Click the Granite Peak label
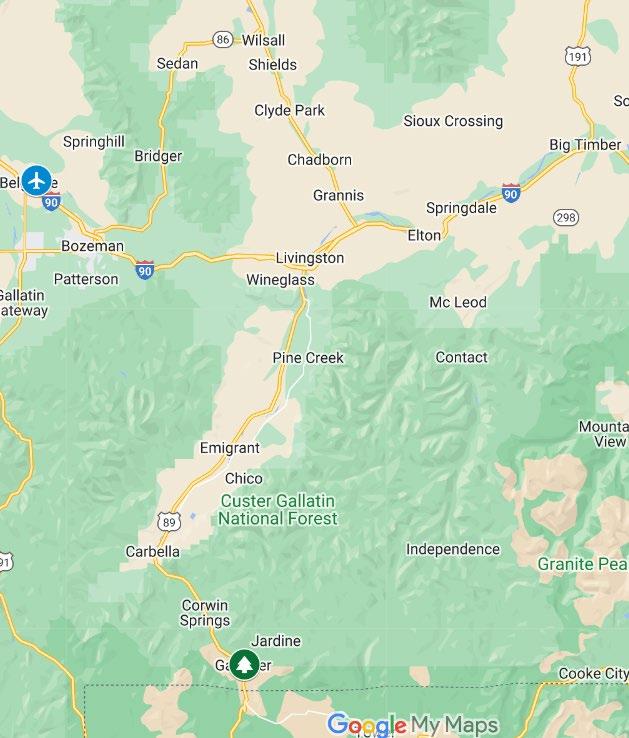Screen dimensions: 629x738 583,564
